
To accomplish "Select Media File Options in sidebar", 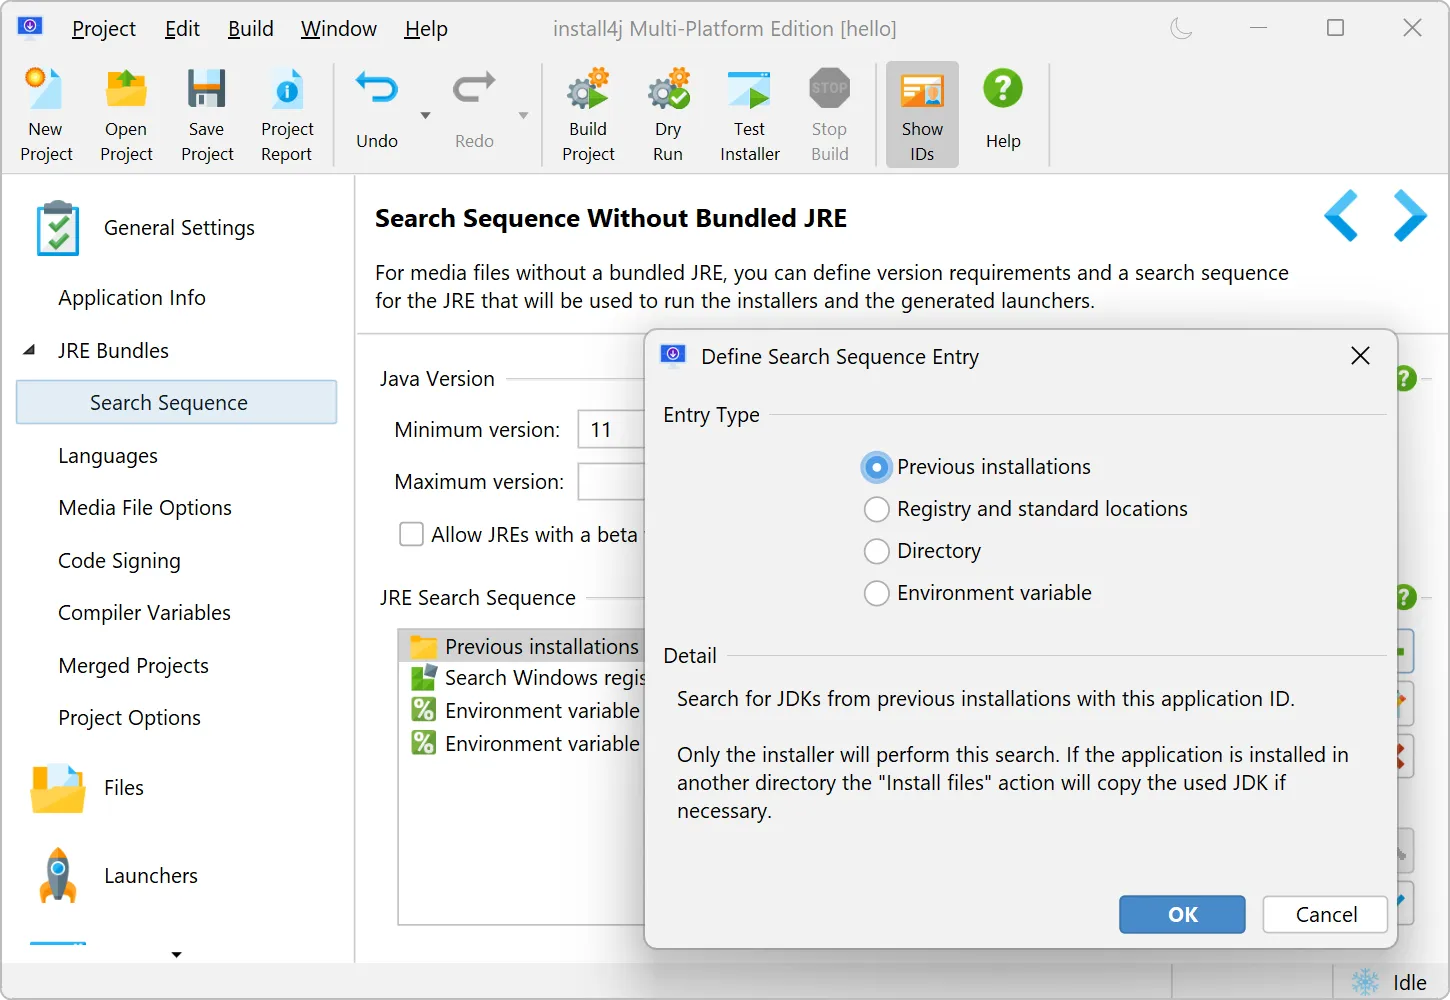I will point(145,508).
